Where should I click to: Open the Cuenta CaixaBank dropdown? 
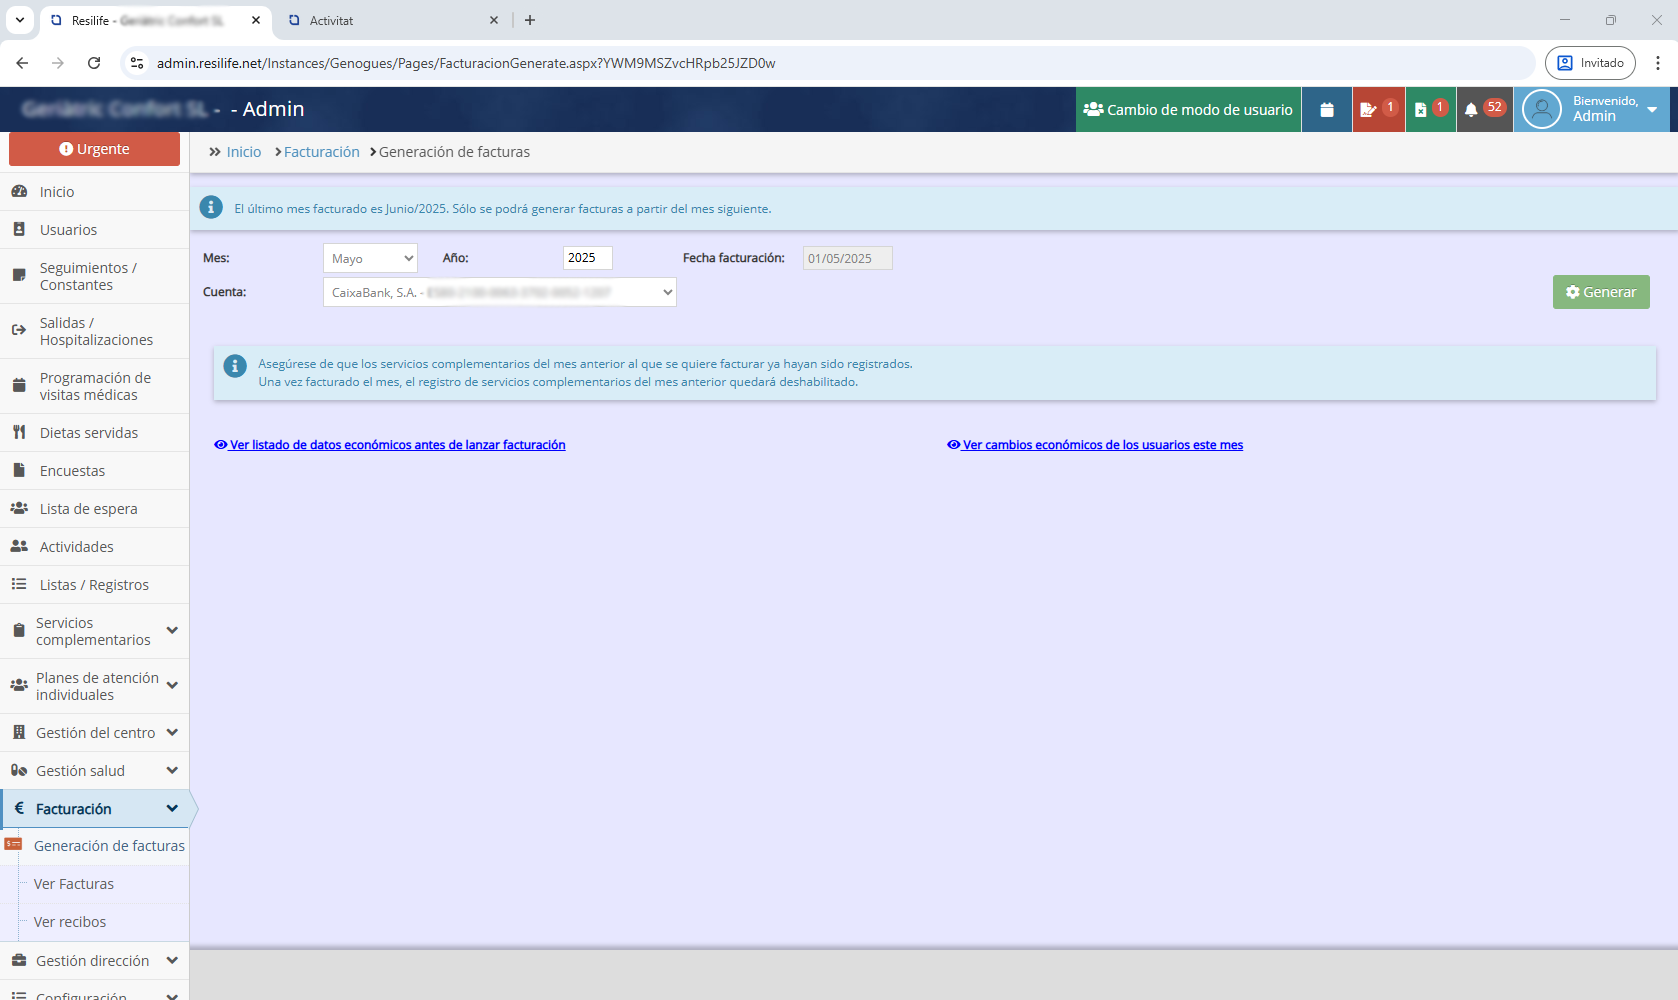(x=500, y=292)
